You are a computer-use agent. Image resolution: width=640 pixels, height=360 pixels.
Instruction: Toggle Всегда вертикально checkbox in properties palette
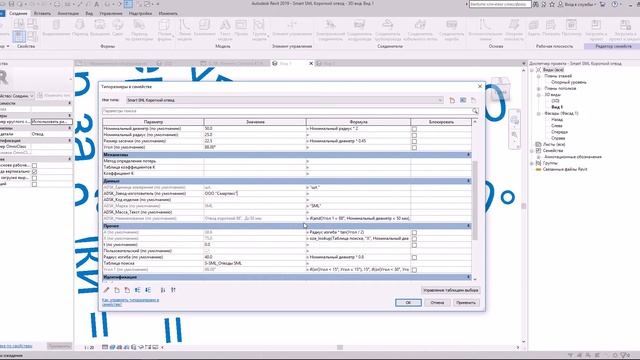(34, 172)
